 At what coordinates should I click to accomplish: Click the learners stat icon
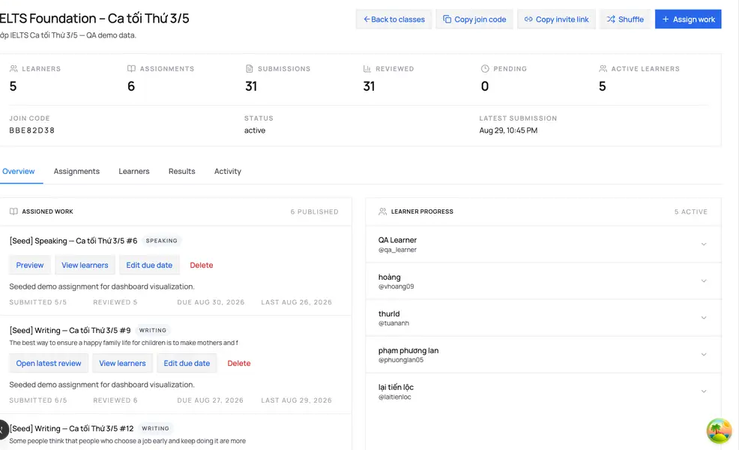pyautogui.click(x=14, y=69)
